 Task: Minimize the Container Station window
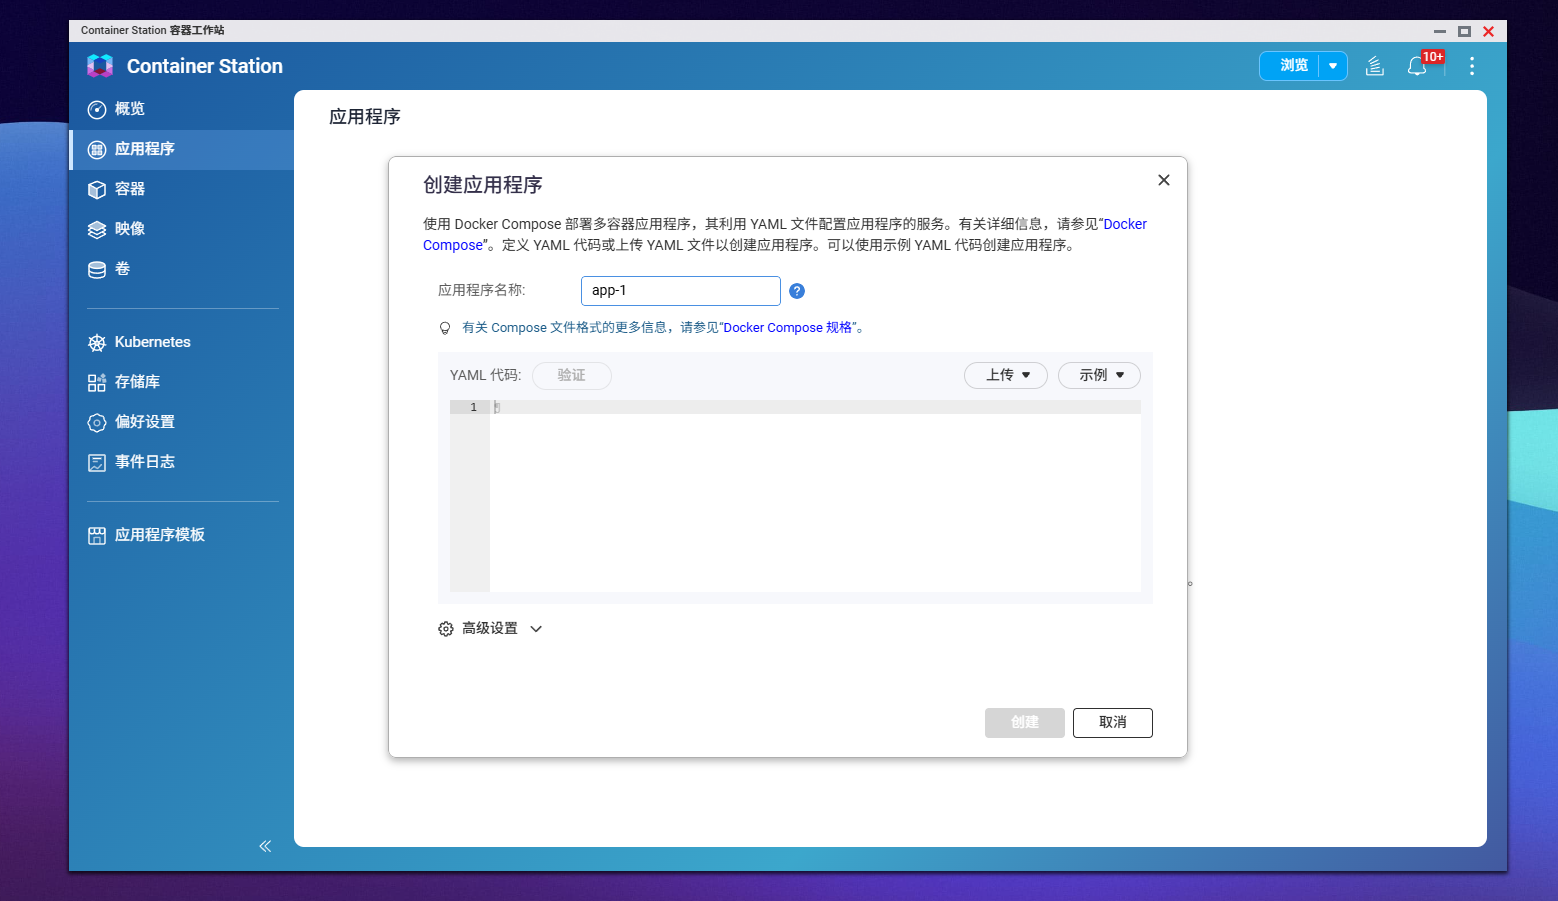[x=1440, y=31]
